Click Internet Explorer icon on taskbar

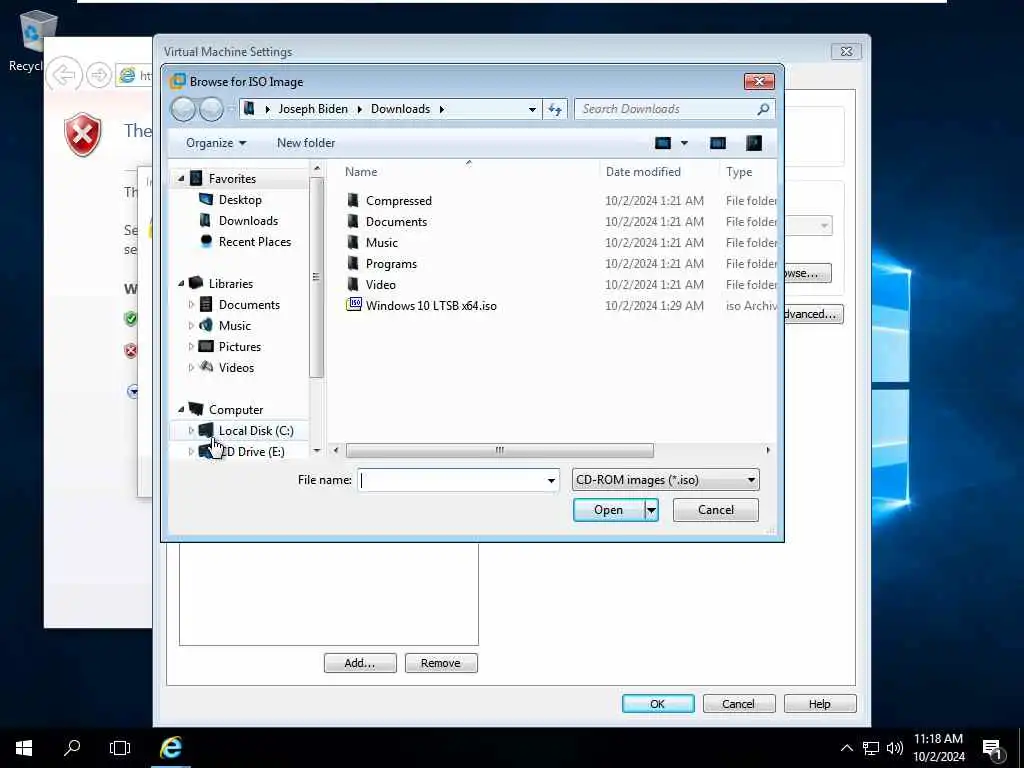(171, 748)
